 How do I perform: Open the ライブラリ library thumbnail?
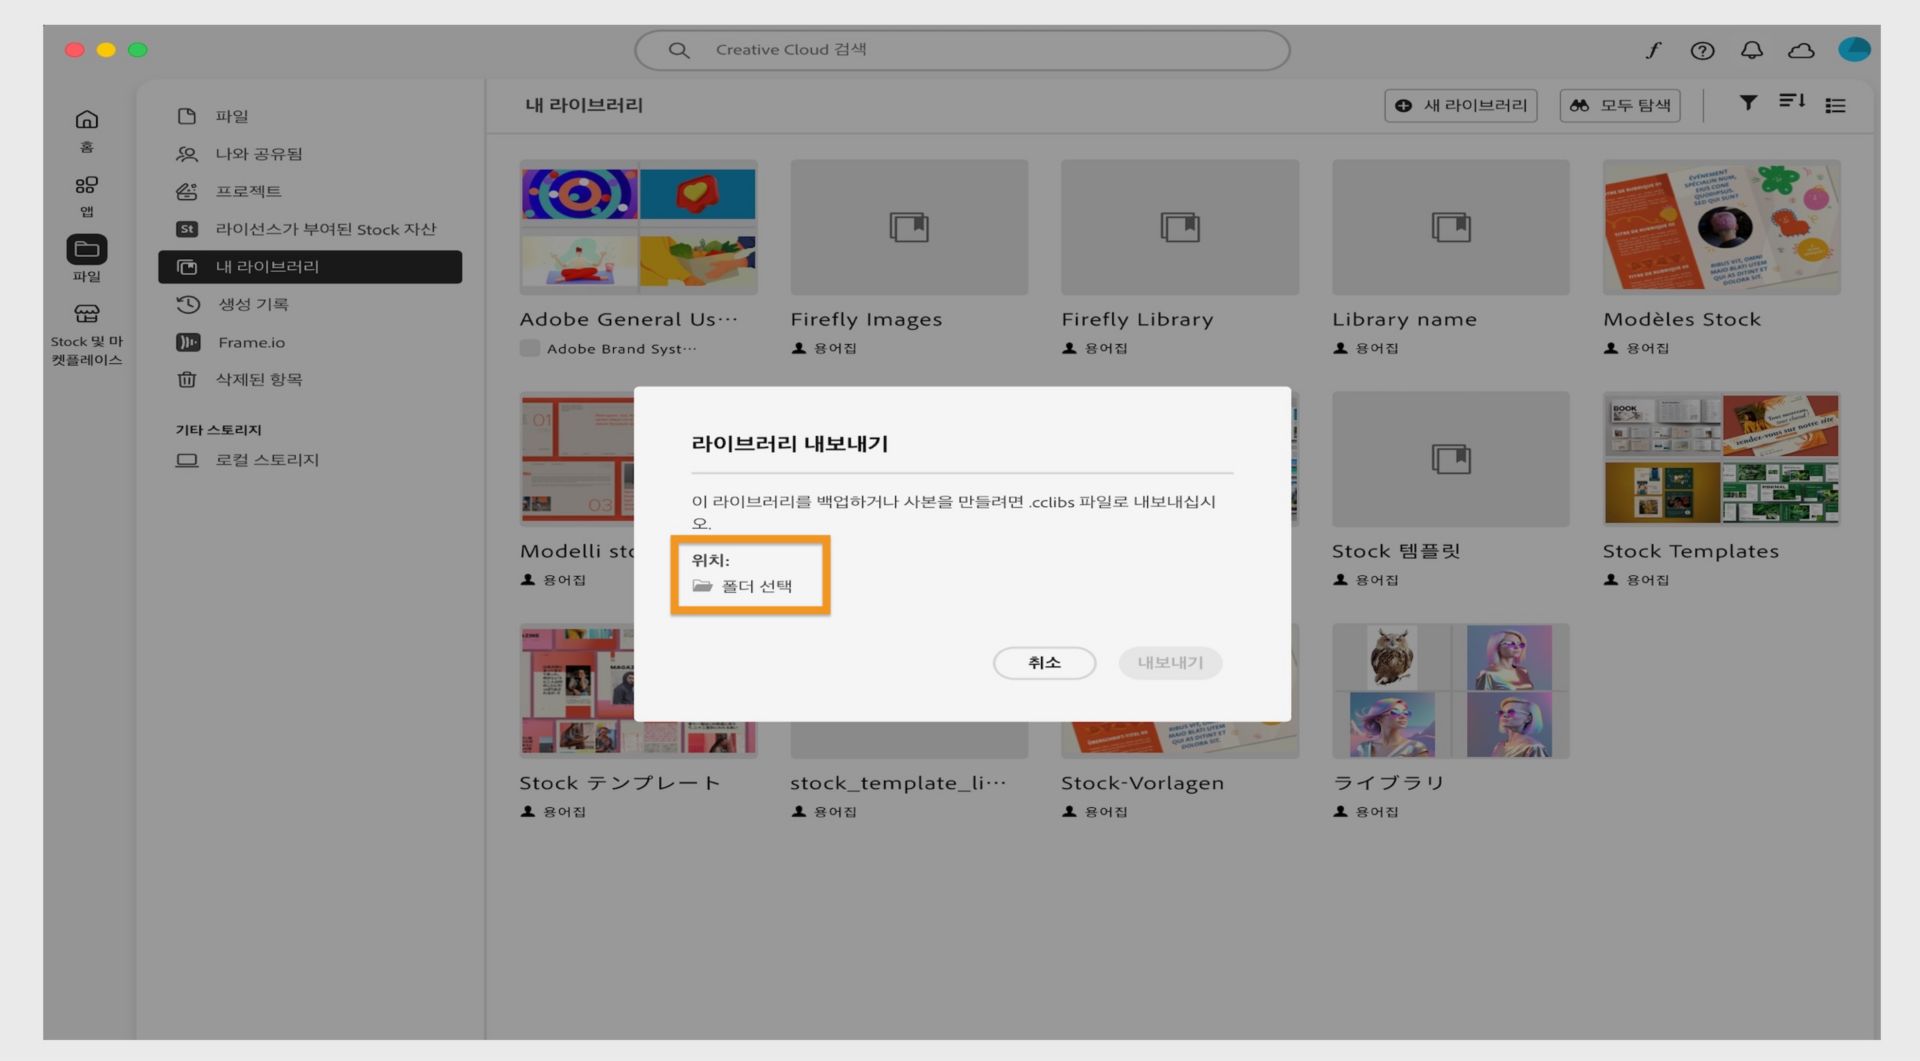pos(1451,691)
